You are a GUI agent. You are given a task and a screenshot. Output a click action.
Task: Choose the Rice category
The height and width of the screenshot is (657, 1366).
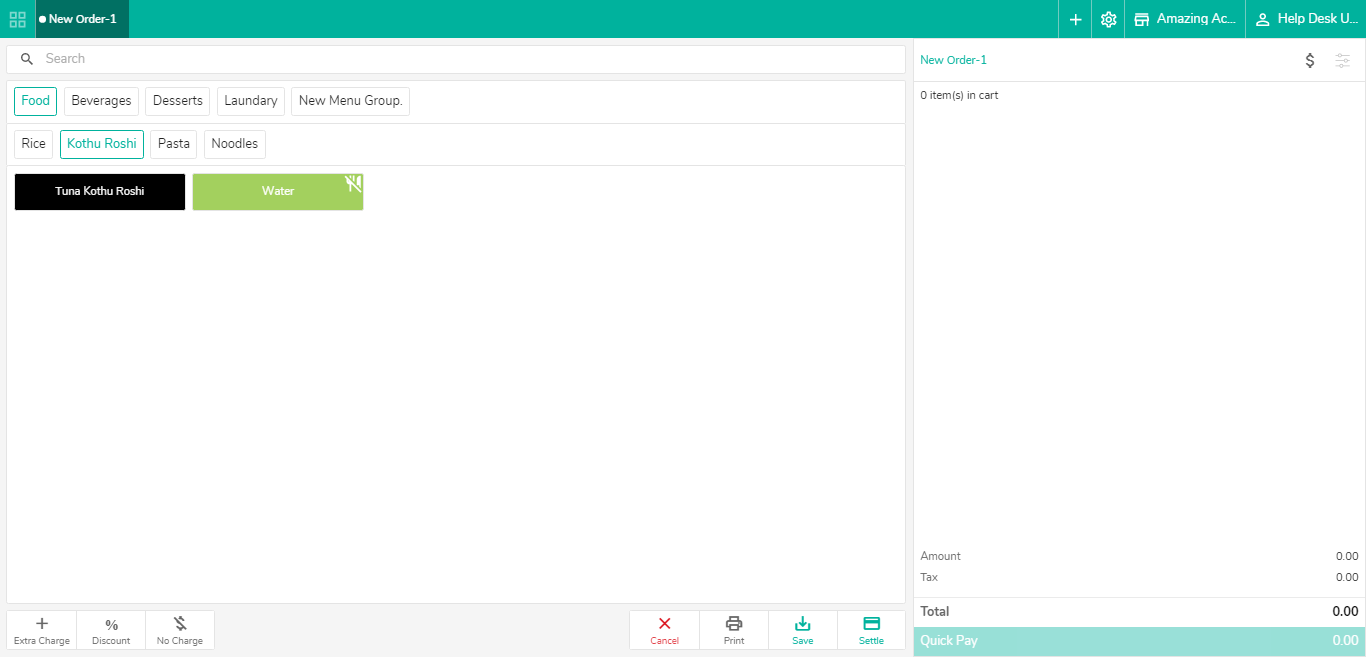[33, 144]
